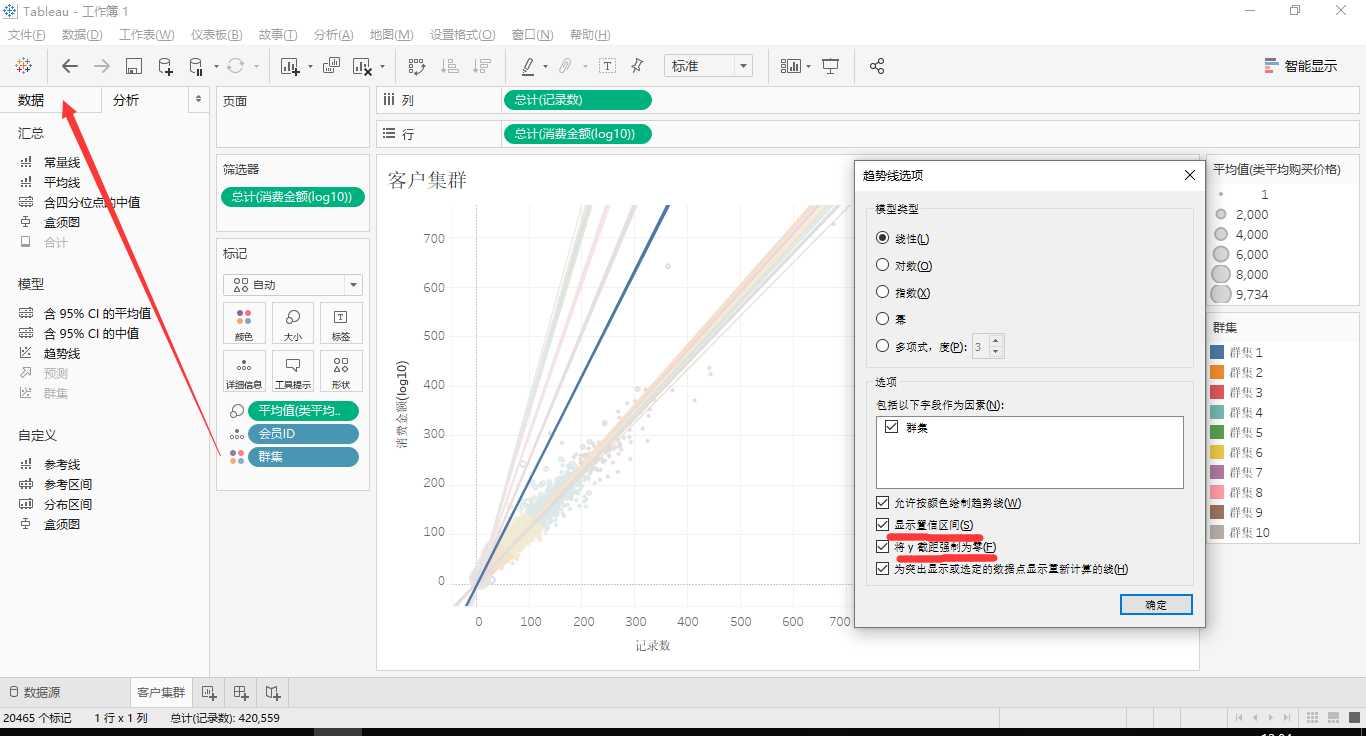The image size is (1366, 736).
Task: Click the save workbook icon
Action: [x=134, y=66]
